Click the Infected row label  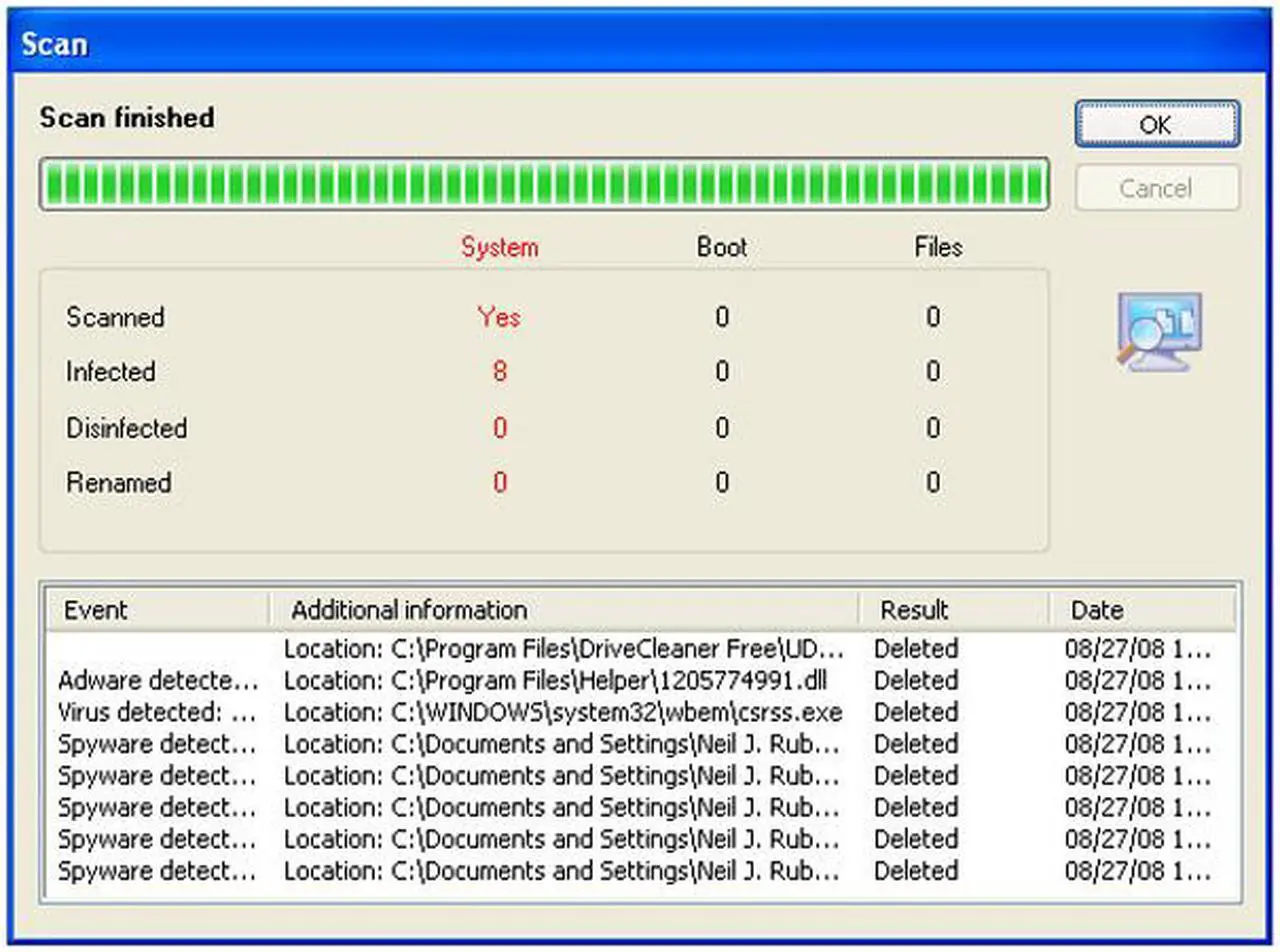pos(110,372)
